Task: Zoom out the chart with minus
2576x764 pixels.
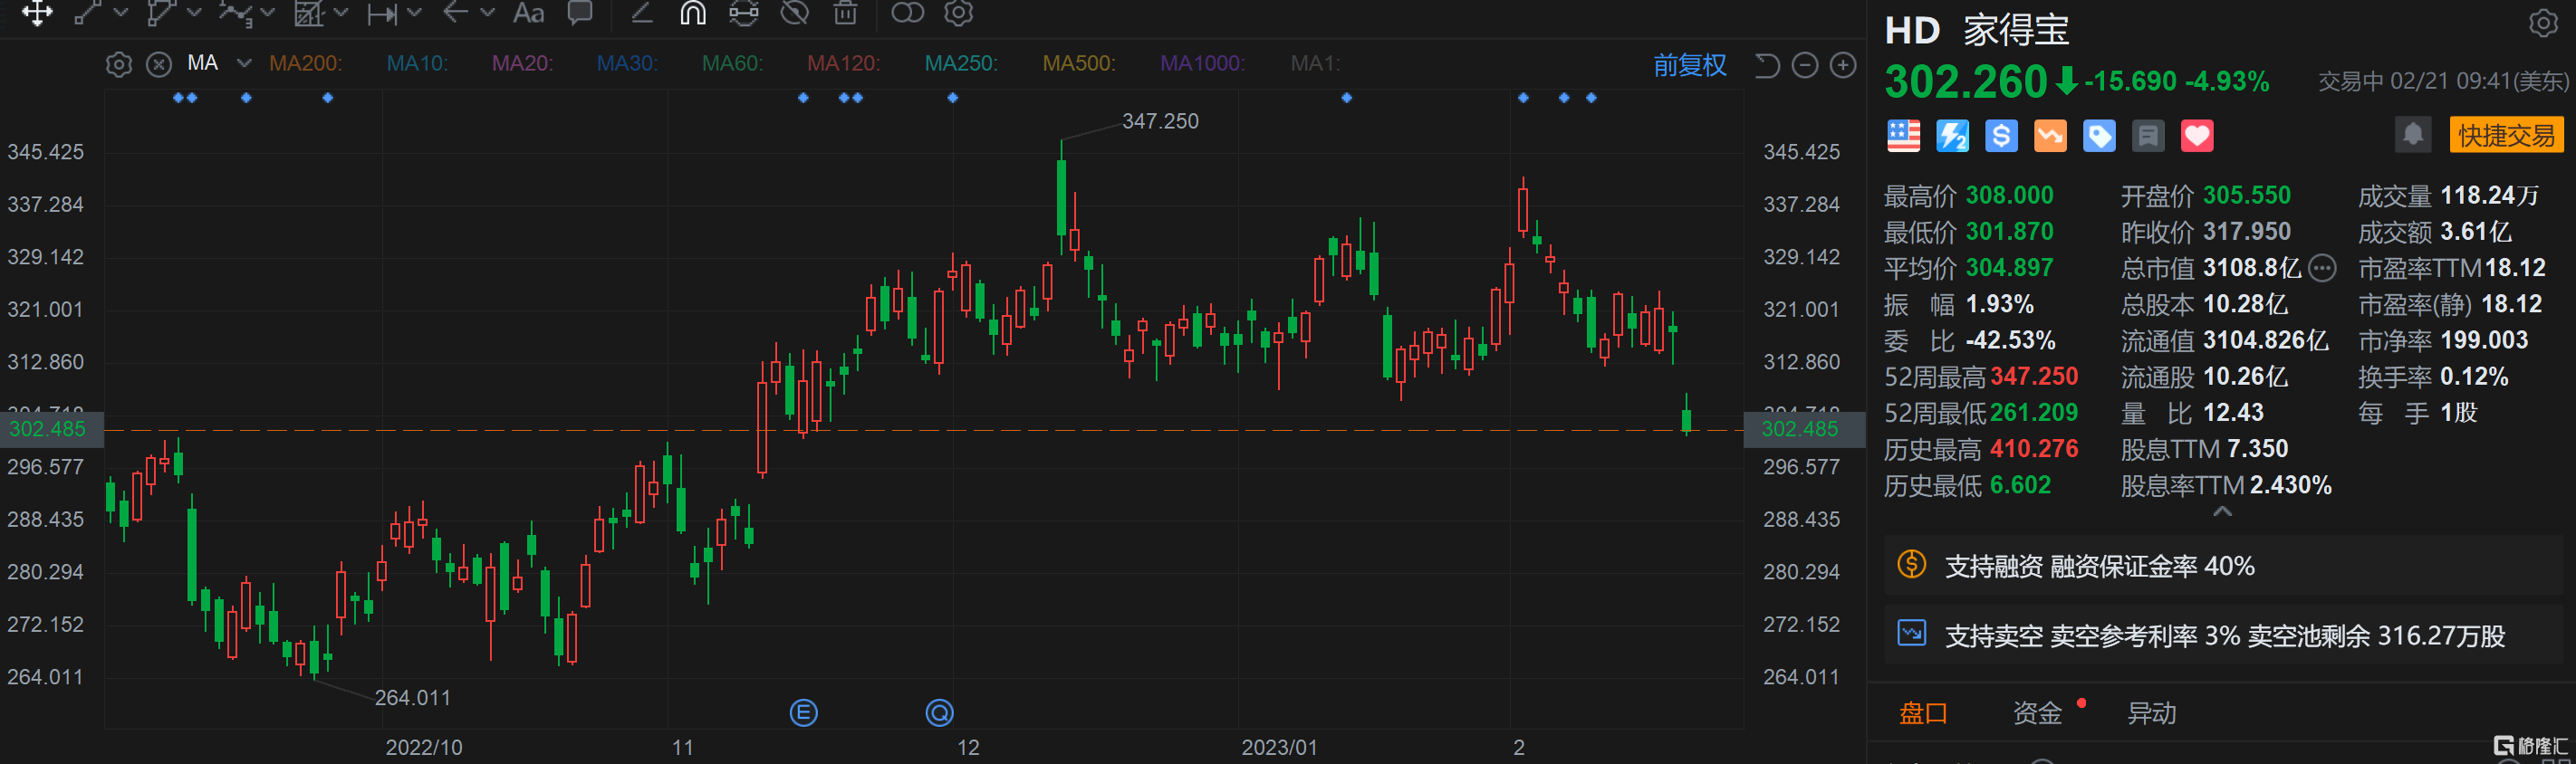Action: pos(1805,65)
